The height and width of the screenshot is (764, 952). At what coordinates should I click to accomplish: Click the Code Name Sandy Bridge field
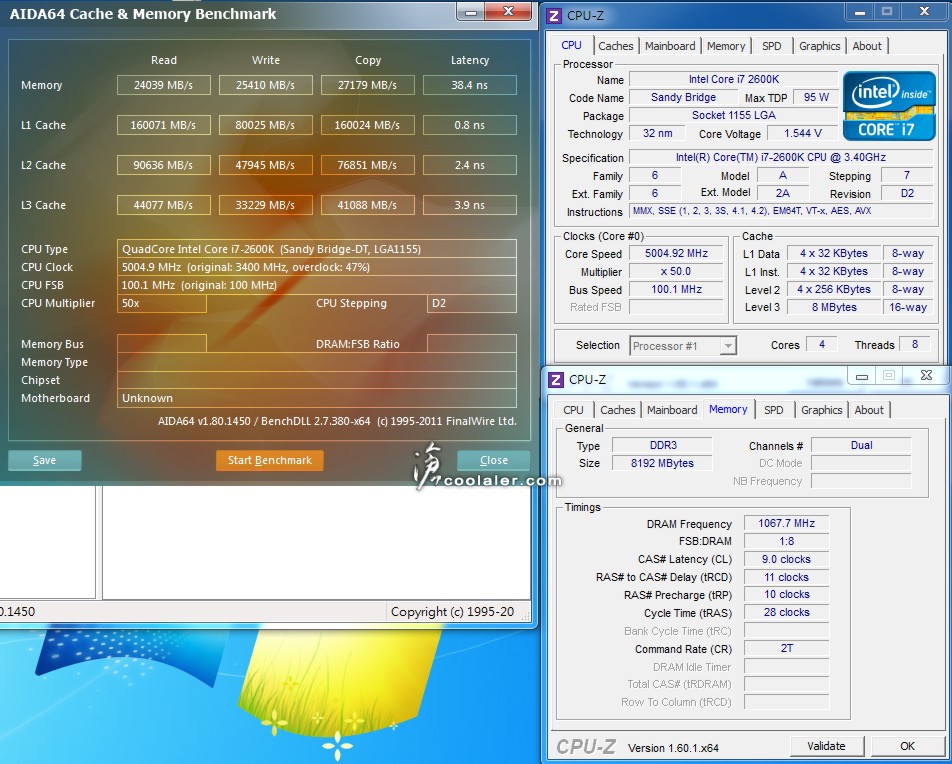tap(683, 97)
